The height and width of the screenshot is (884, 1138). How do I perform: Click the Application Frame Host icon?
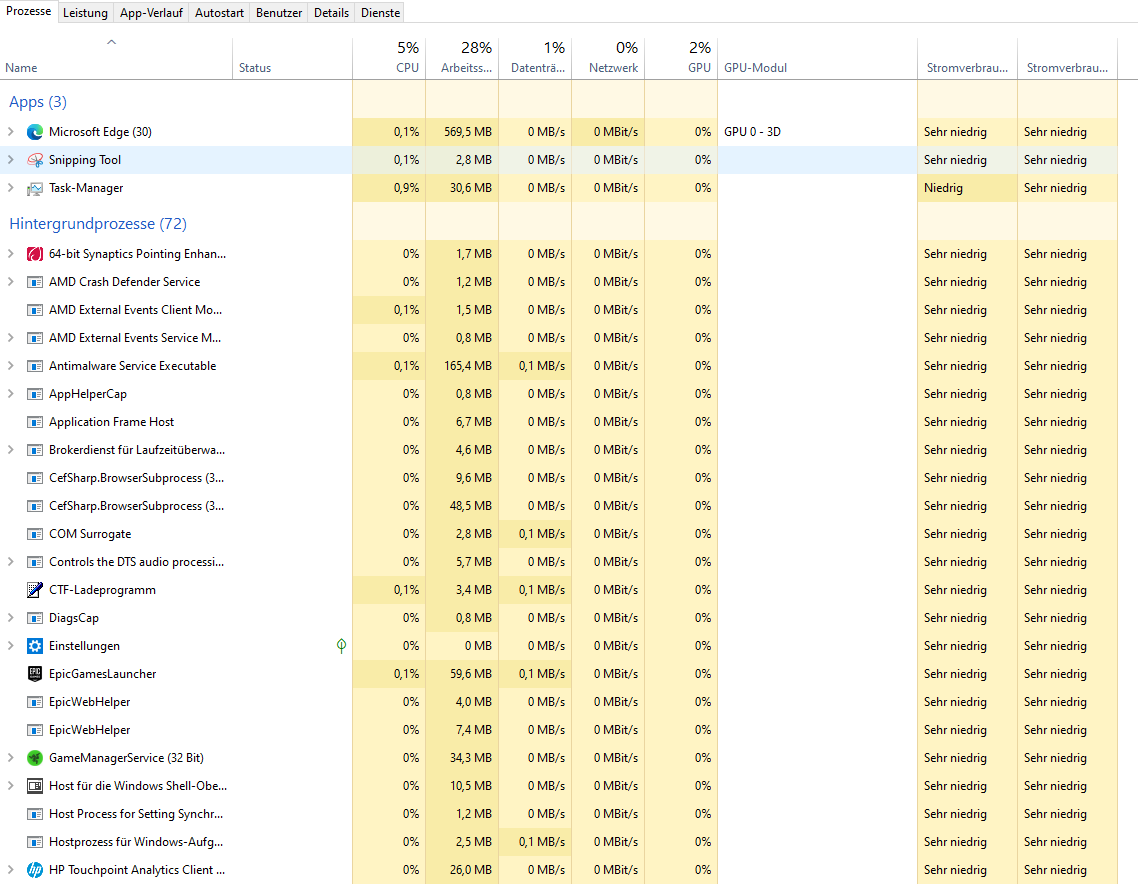[x=35, y=422]
